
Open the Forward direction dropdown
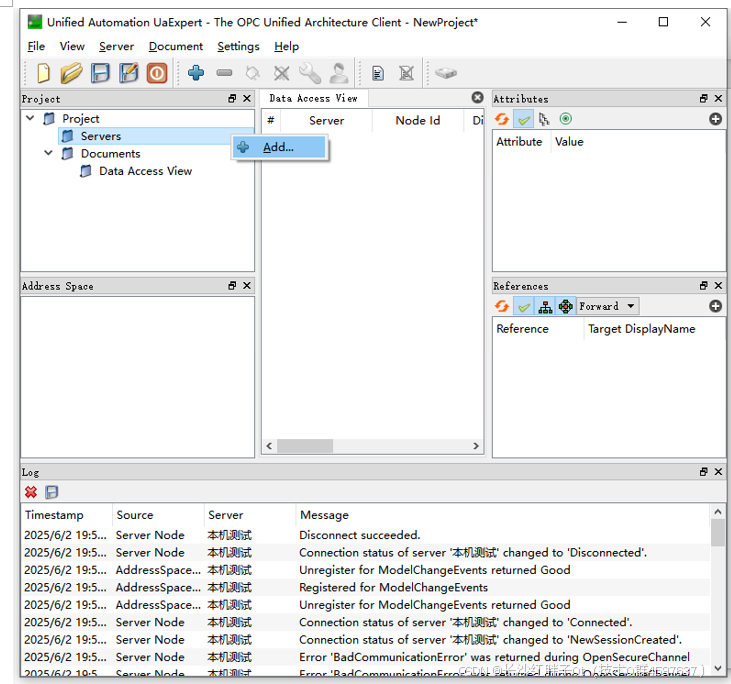pyautogui.click(x=608, y=306)
